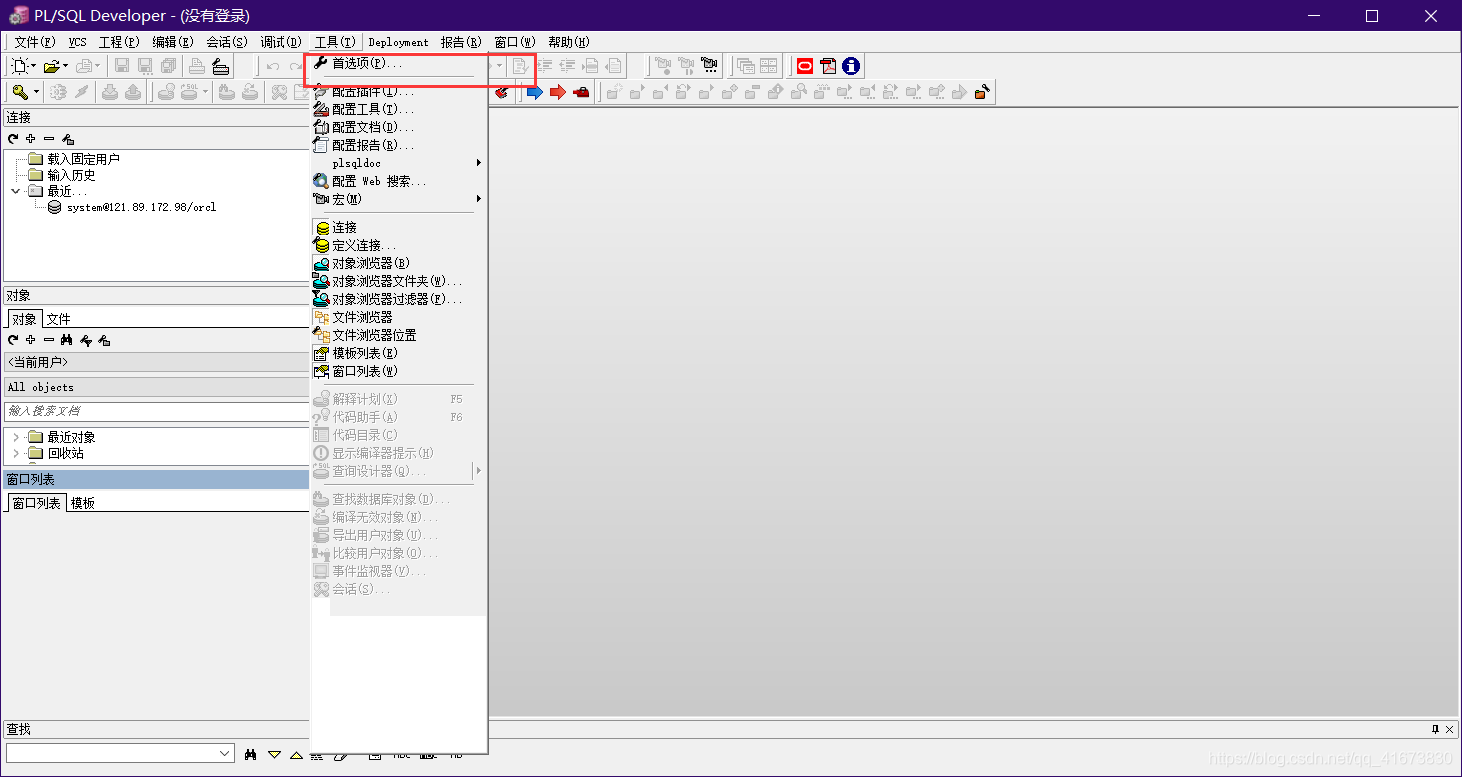Switch to the 文件 tab in object panel
Screen dimensions: 1462x777
[59, 319]
